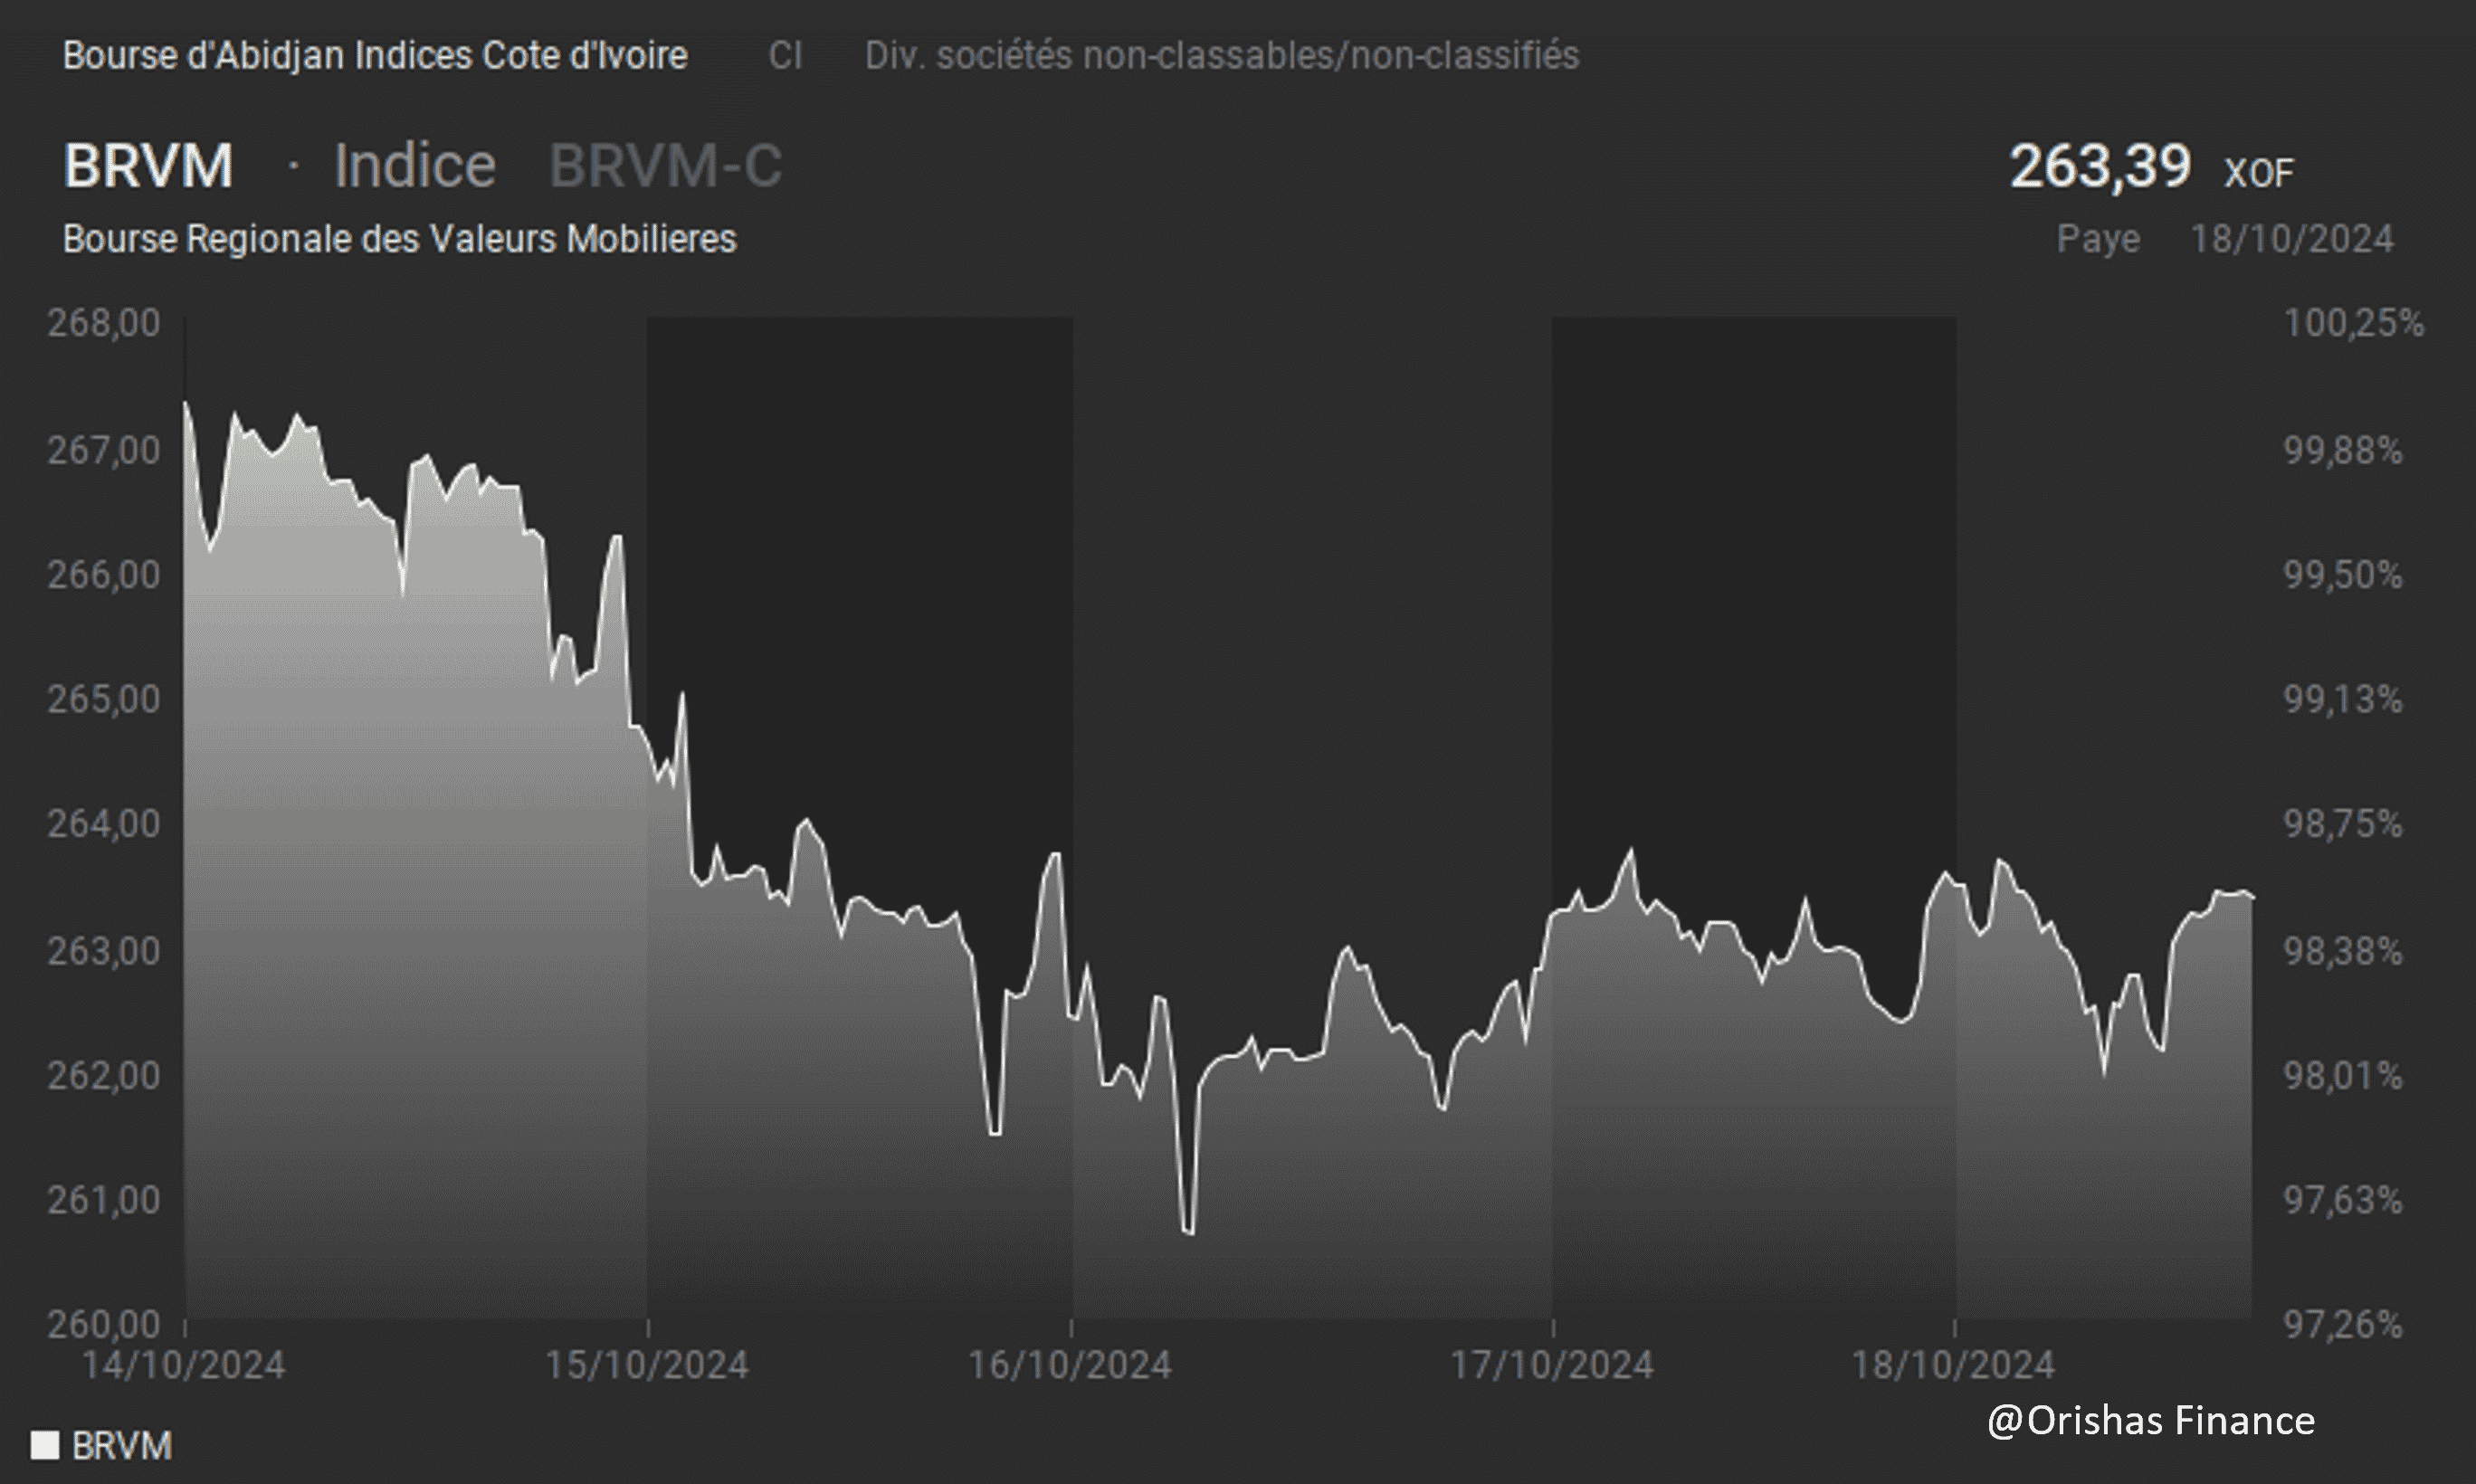Click the 98,38% right-axis label

2343,950
